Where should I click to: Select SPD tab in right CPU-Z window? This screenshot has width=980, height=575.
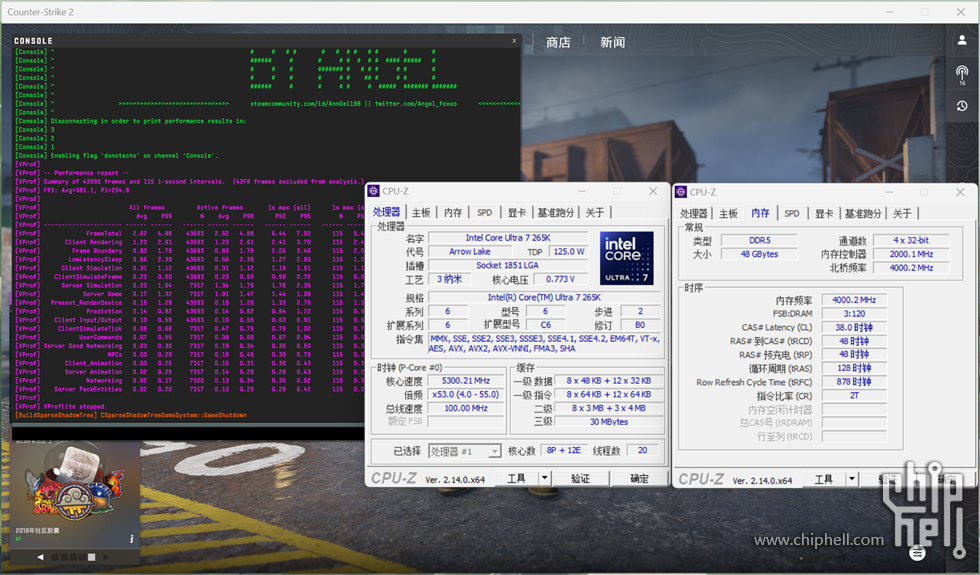792,214
